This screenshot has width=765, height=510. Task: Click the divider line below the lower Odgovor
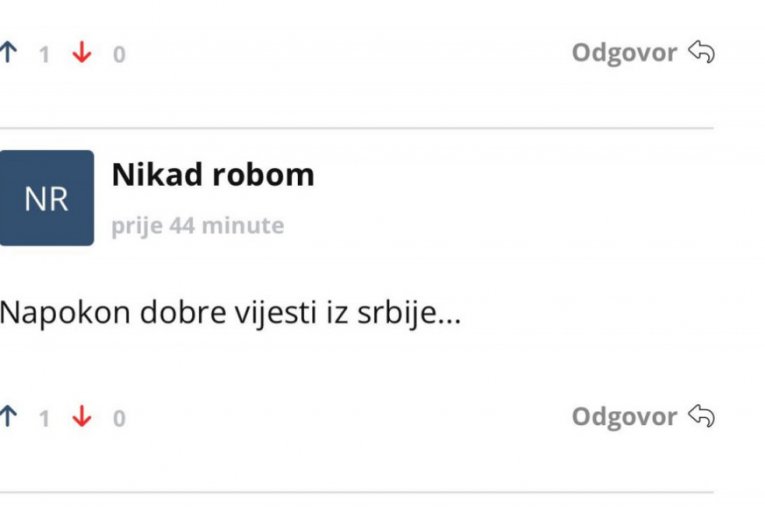[x=357, y=492]
